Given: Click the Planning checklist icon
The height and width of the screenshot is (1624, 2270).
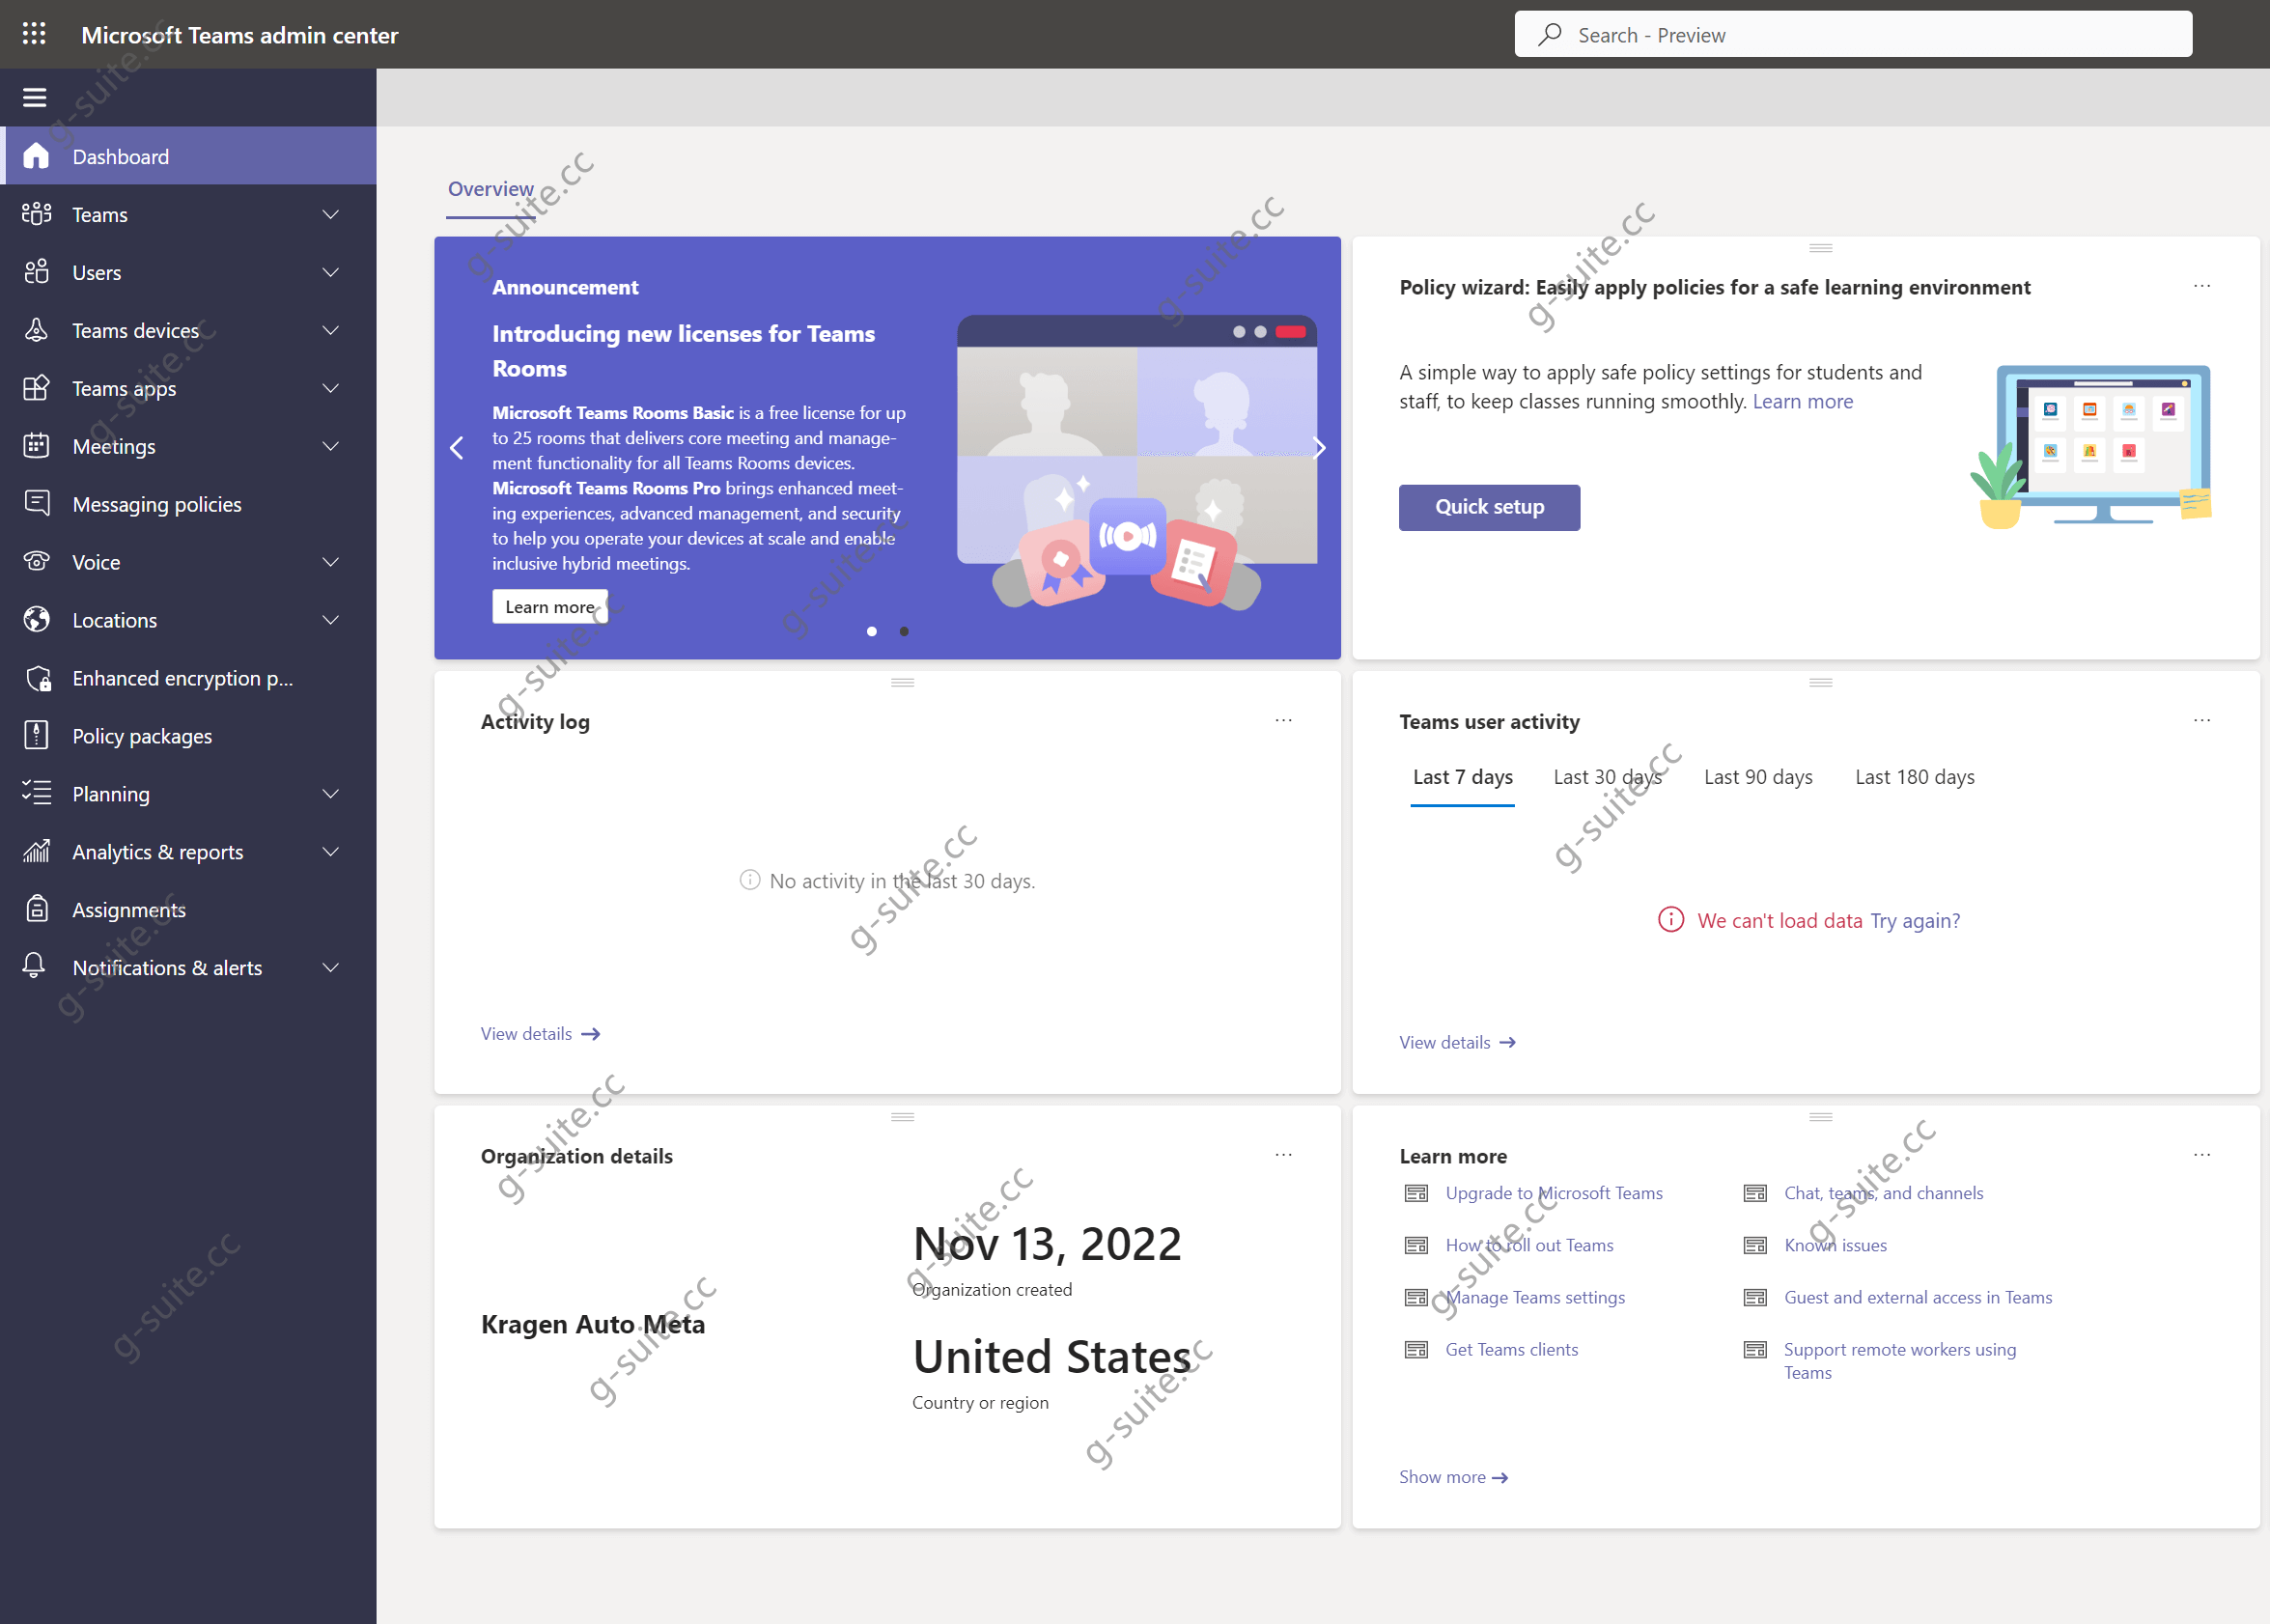Looking at the screenshot, I should (x=36, y=793).
